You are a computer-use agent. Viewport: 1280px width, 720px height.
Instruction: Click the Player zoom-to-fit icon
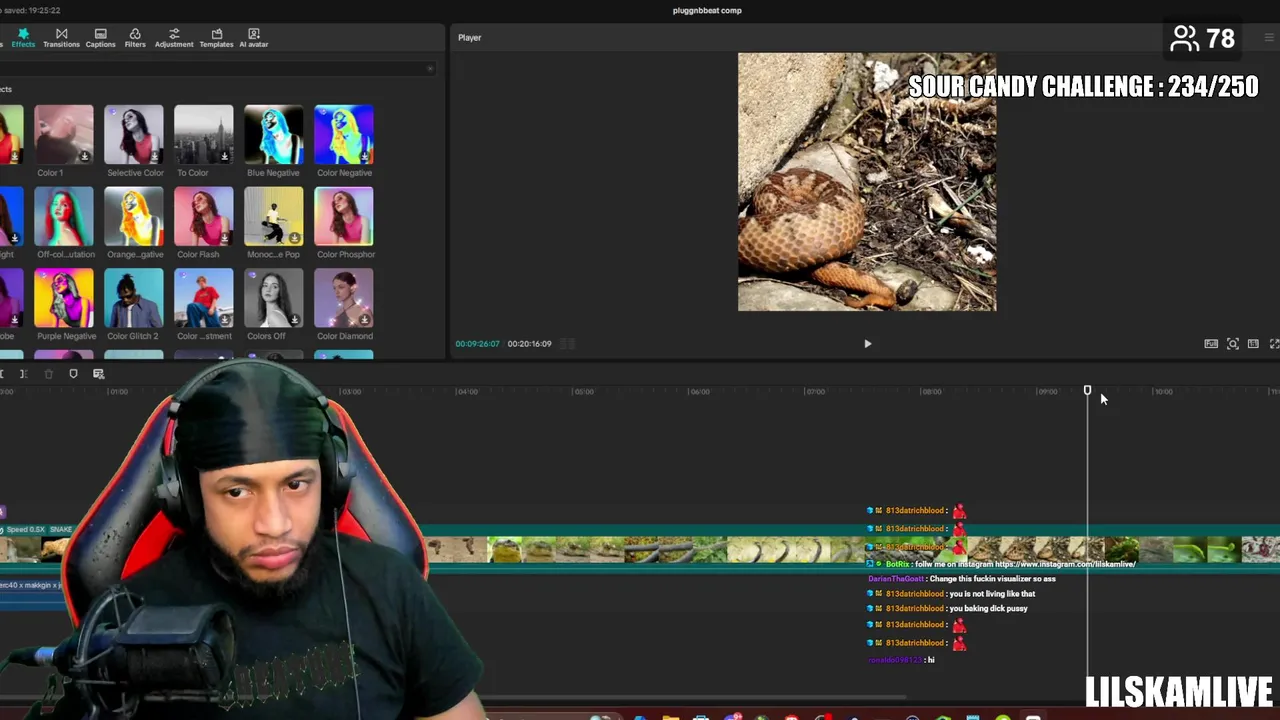point(1233,344)
